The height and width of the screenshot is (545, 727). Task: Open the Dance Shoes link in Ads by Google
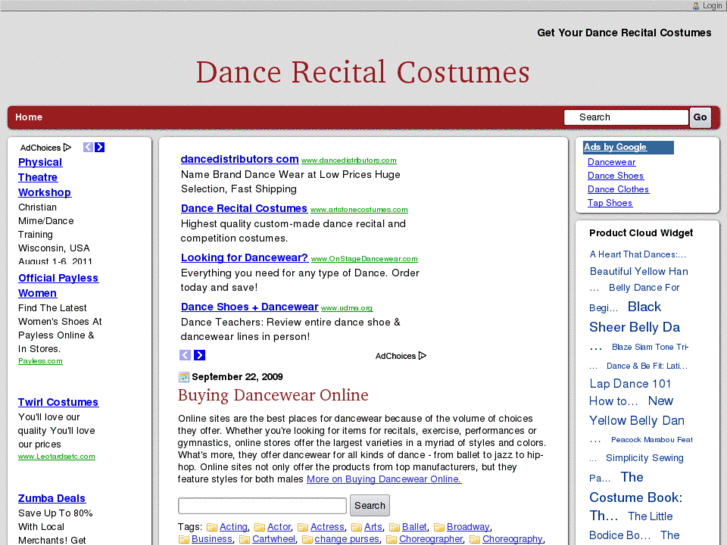(615, 176)
